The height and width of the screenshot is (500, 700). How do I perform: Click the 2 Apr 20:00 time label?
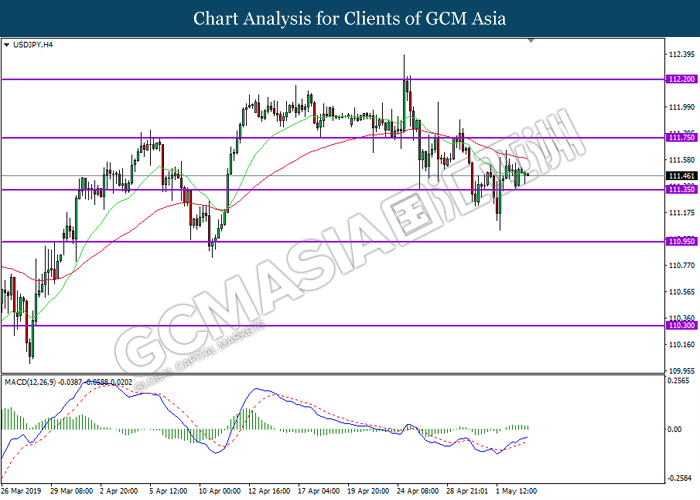(x=121, y=491)
